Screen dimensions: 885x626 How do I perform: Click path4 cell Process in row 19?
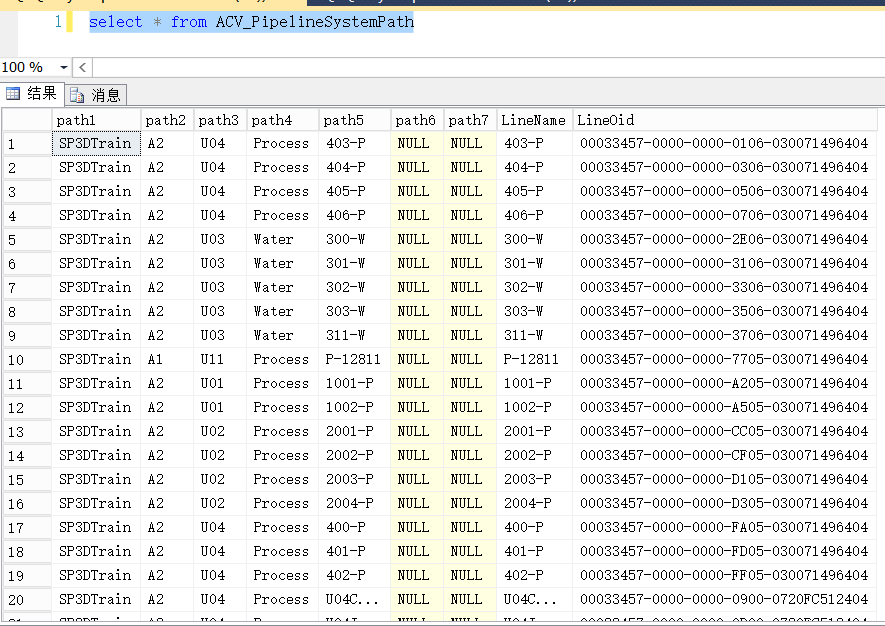coord(283,575)
